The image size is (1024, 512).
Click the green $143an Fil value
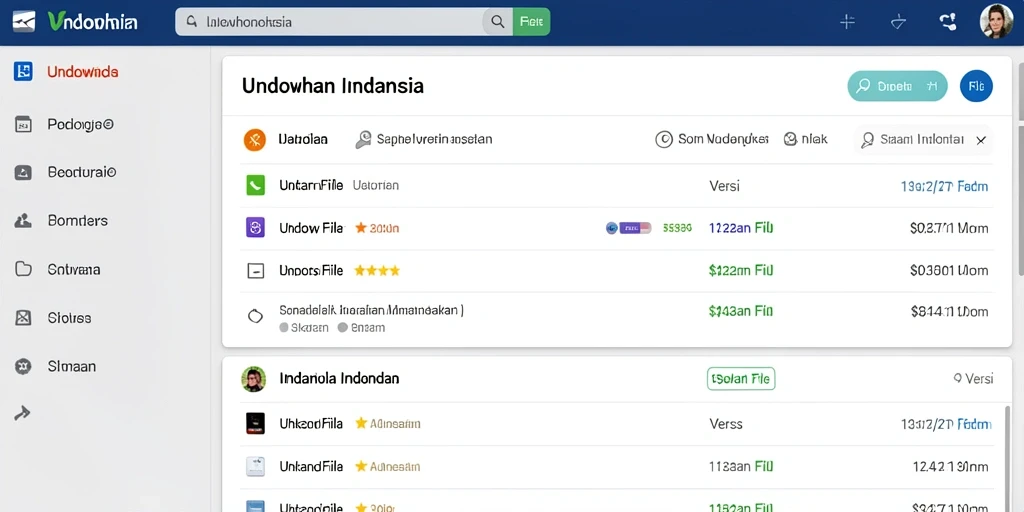(741, 312)
